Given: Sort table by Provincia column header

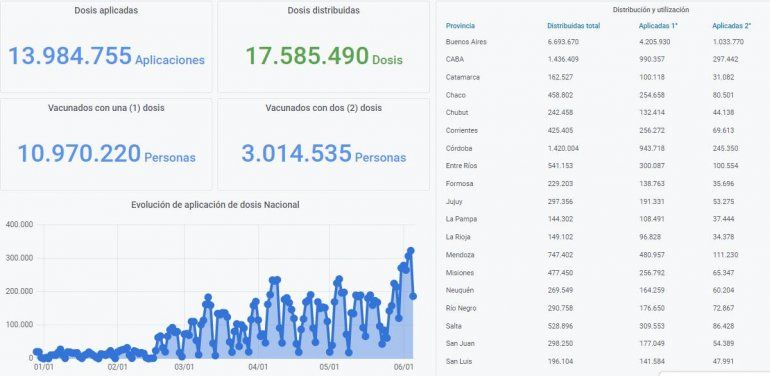Looking at the screenshot, I should click(460, 26).
